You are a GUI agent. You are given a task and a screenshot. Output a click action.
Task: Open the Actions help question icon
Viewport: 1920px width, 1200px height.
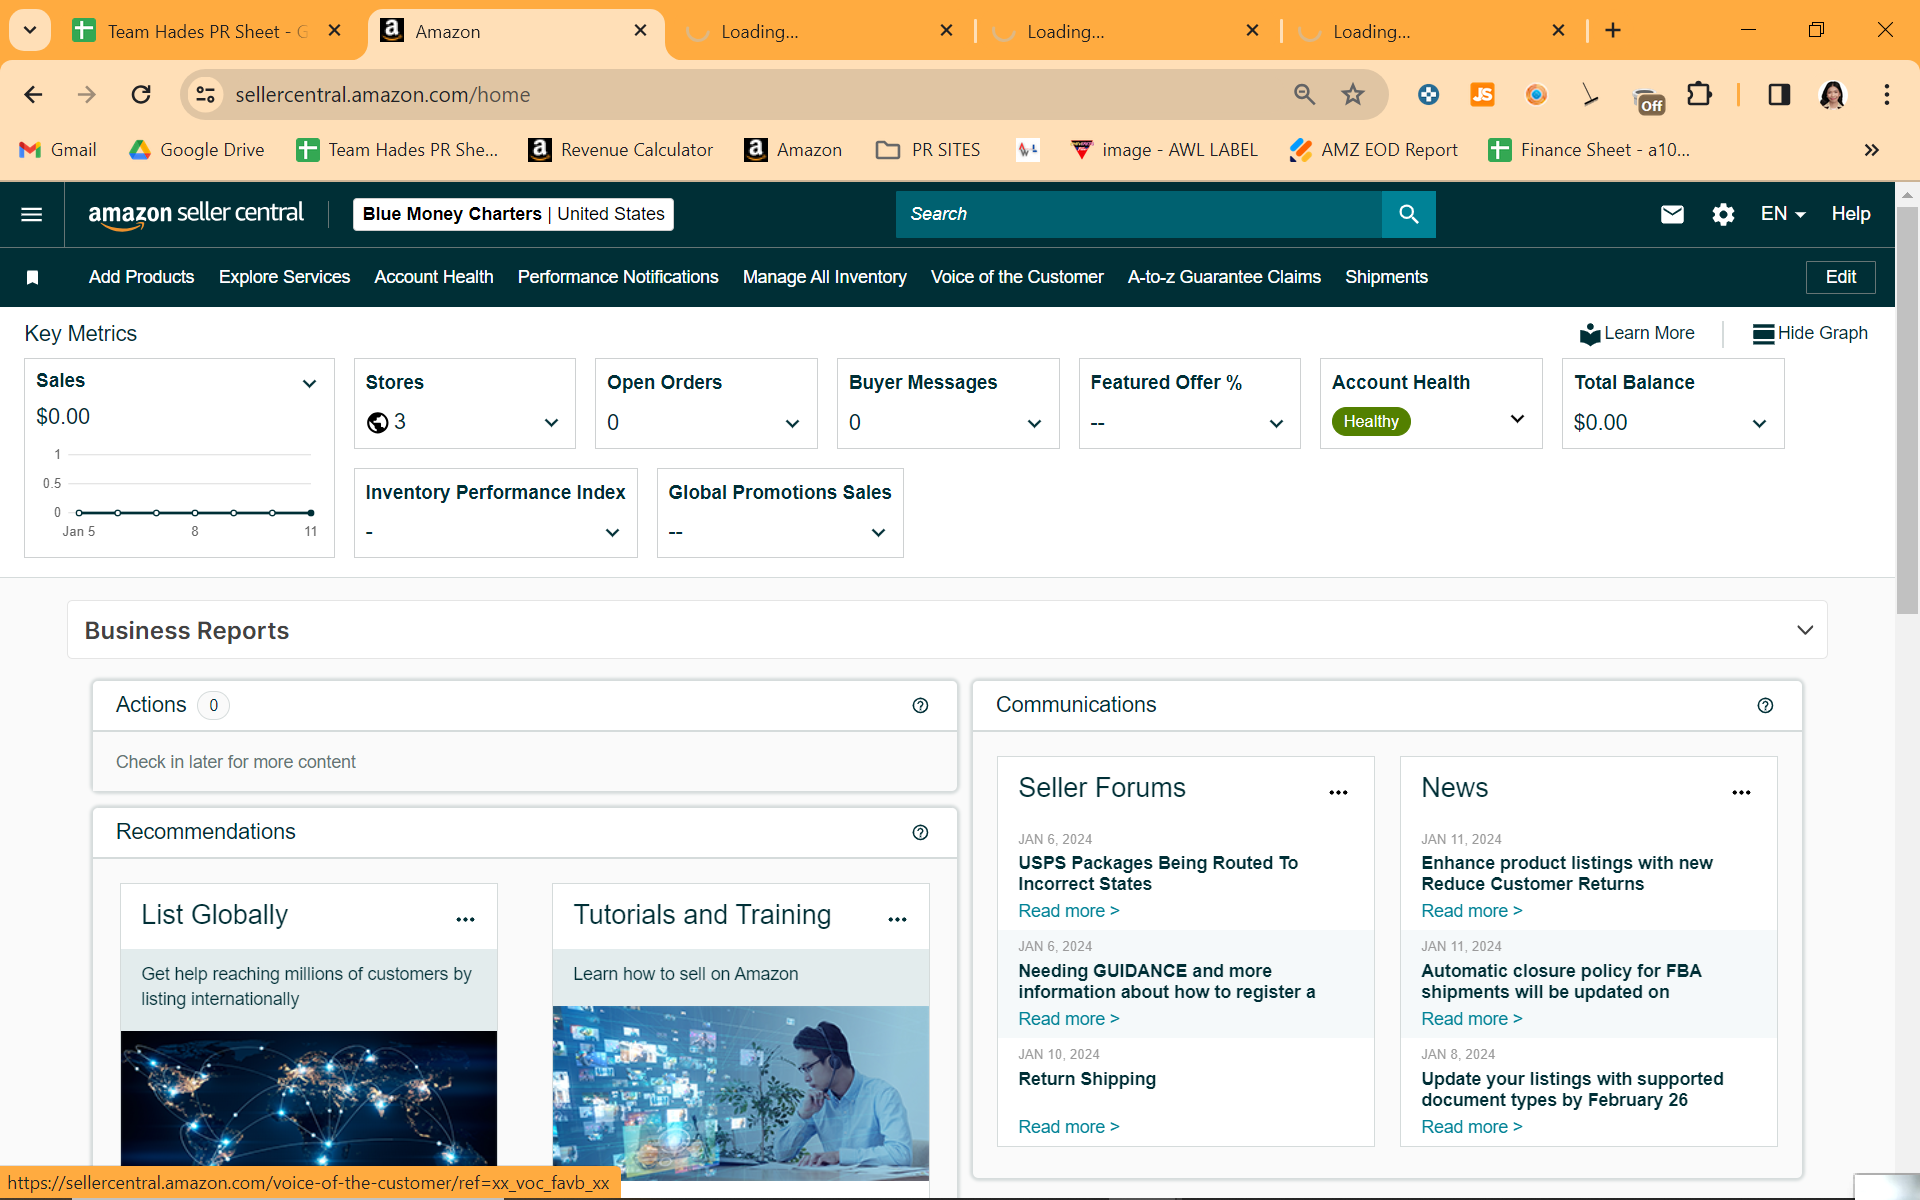[920, 706]
